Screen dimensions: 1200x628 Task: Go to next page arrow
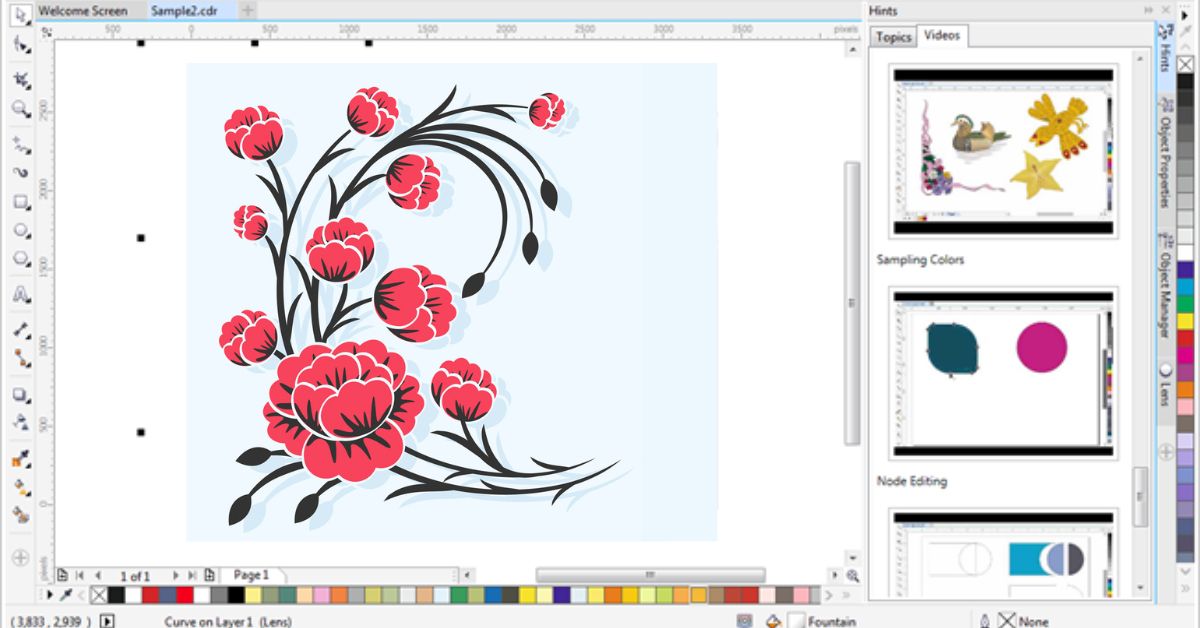coord(176,575)
